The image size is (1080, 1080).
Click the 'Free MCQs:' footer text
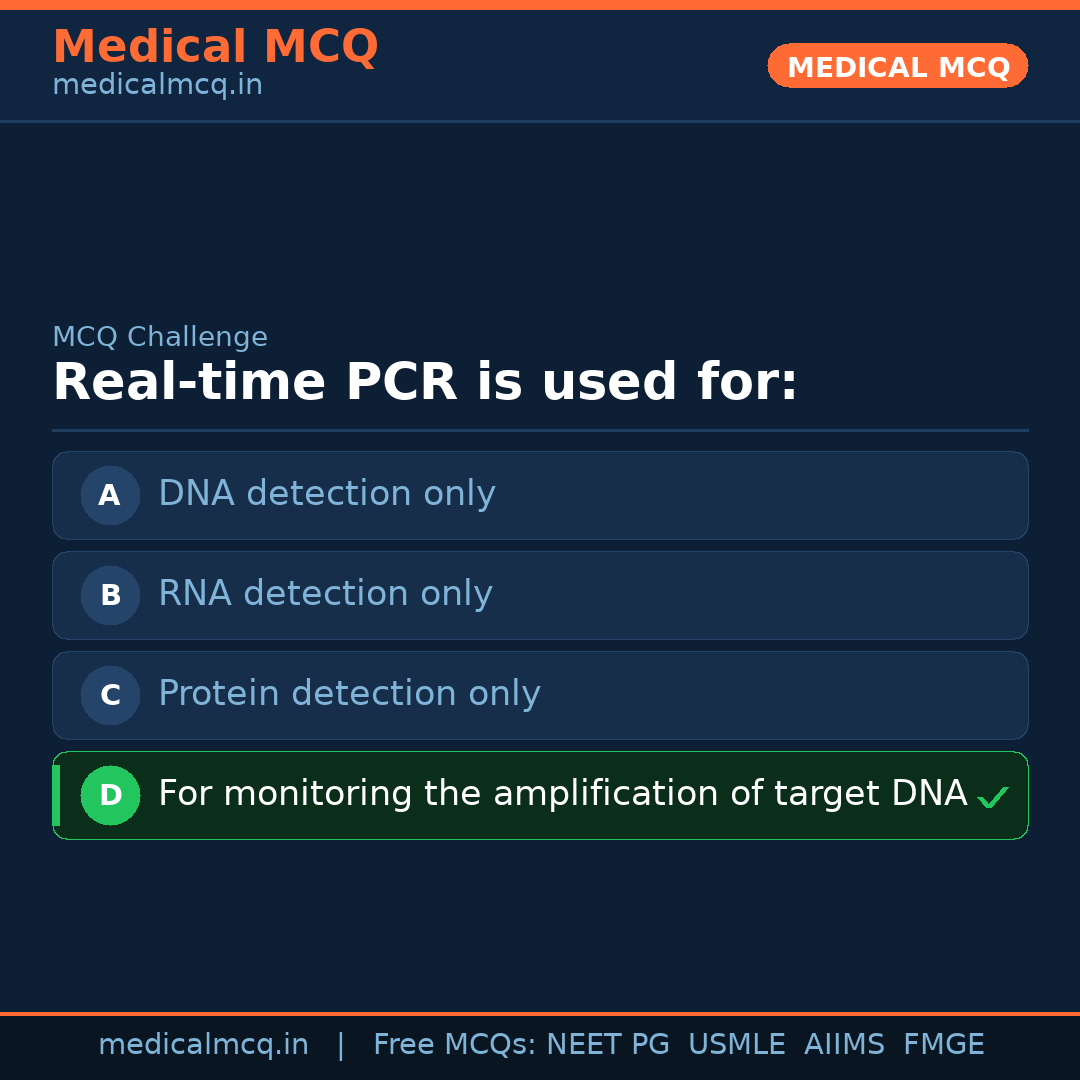455,1045
